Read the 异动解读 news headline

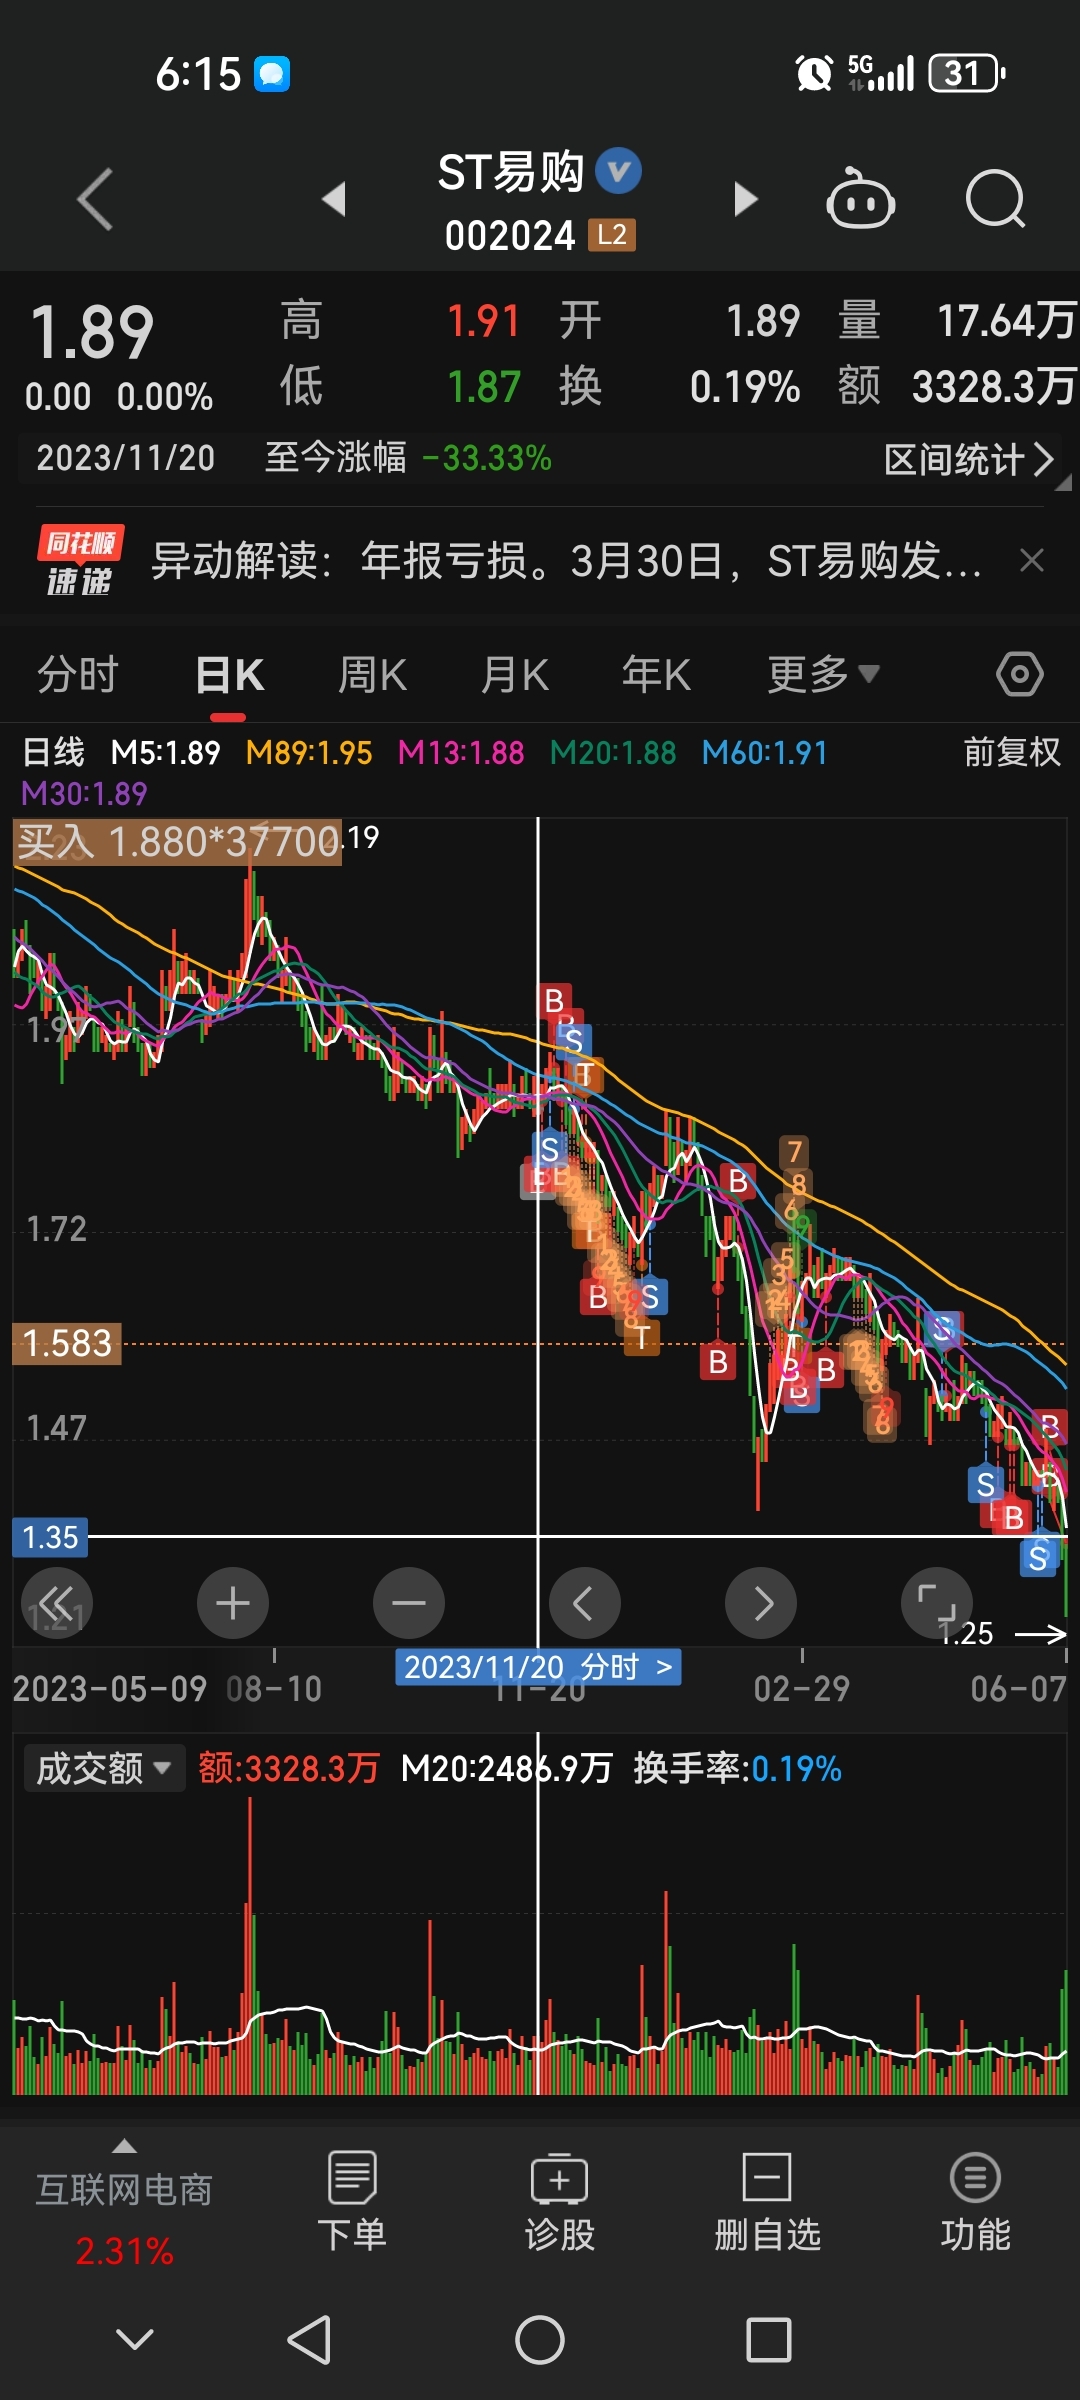(566, 560)
